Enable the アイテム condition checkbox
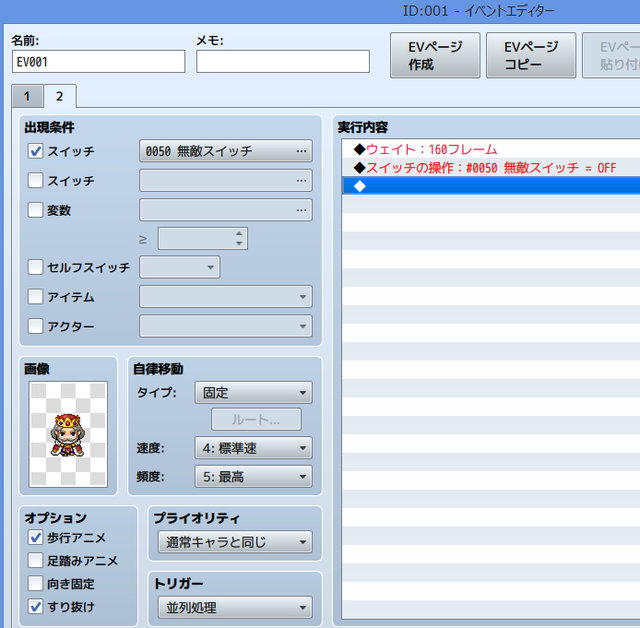 click(35, 297)
